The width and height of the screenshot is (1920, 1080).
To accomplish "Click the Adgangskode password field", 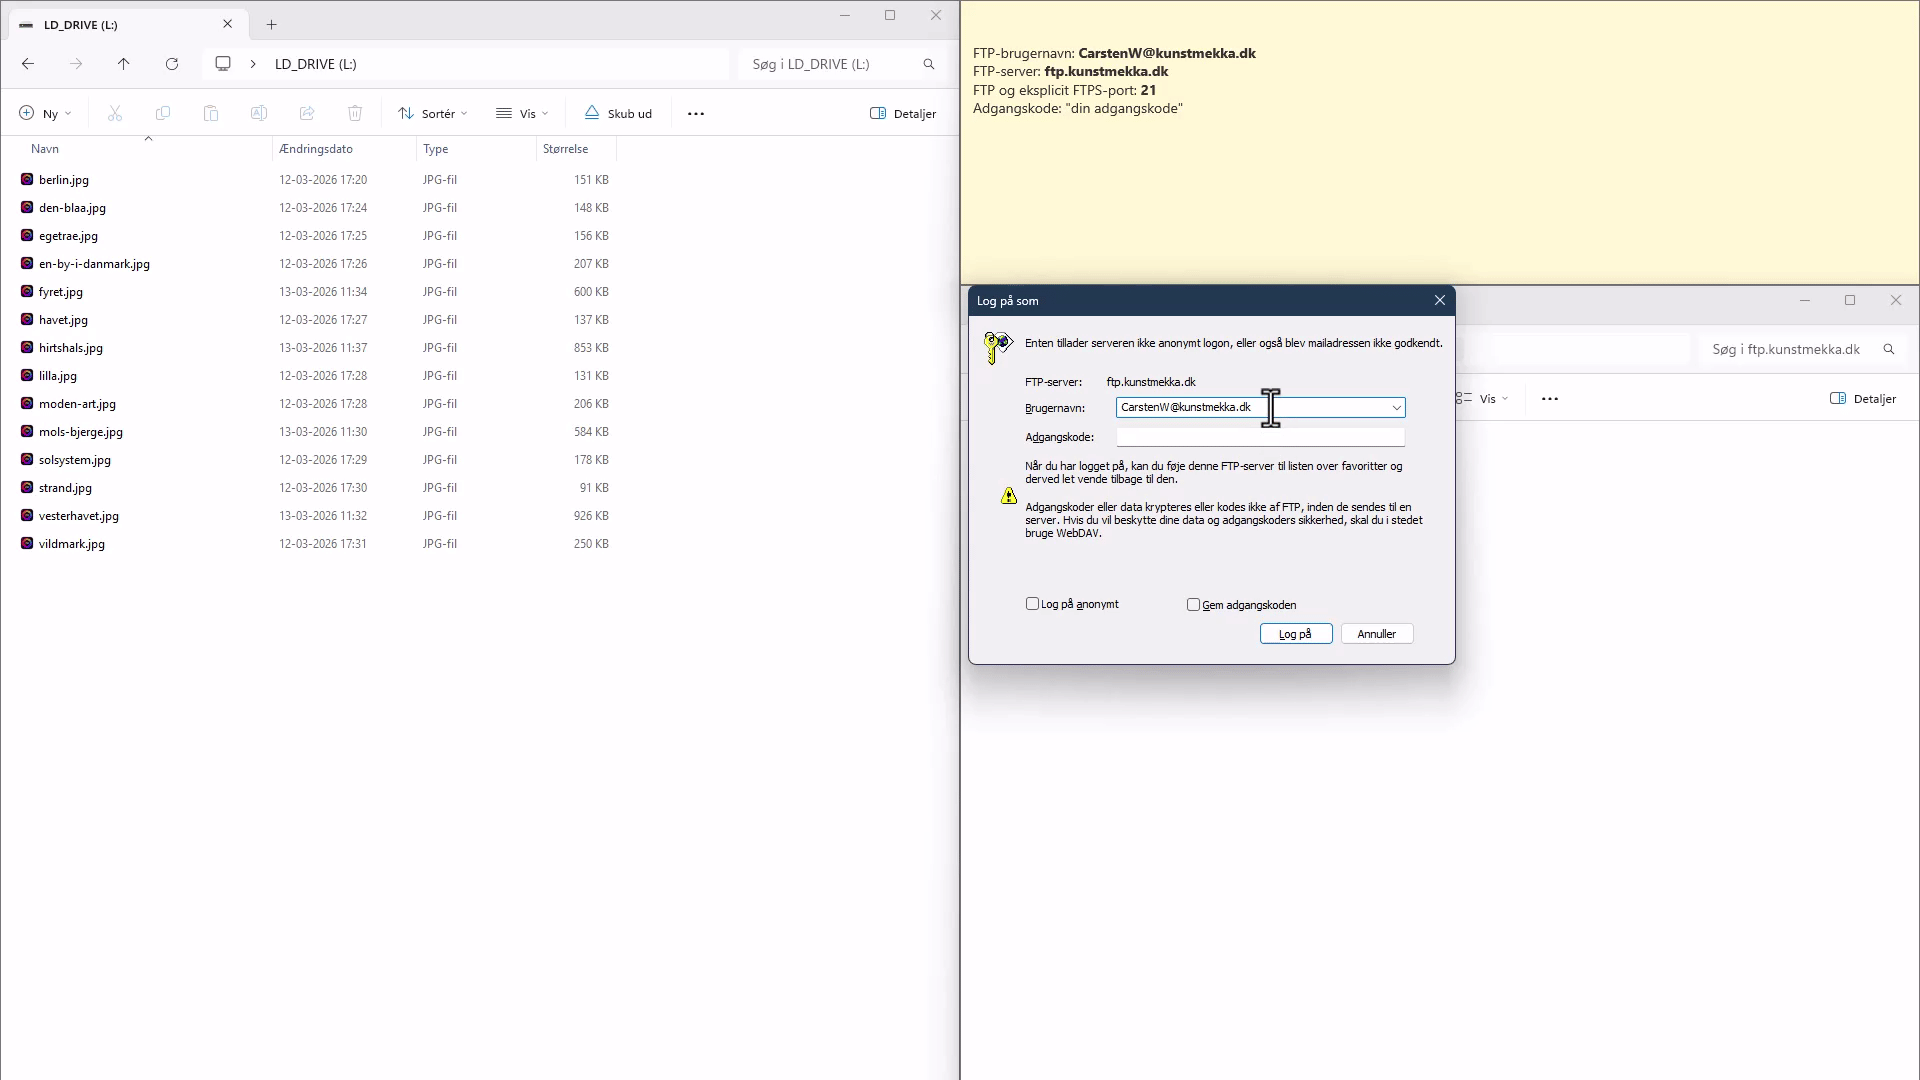I will 1260,437.
